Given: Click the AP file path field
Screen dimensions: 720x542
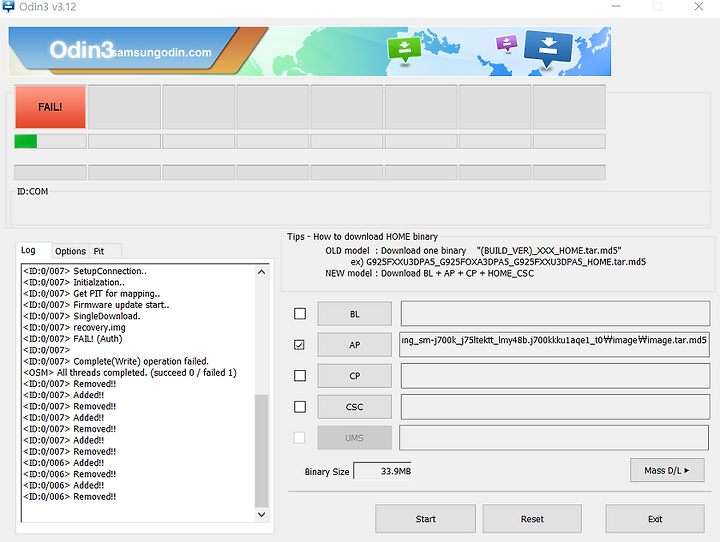Looking at the screenshot, I should [x=554, y=344].
